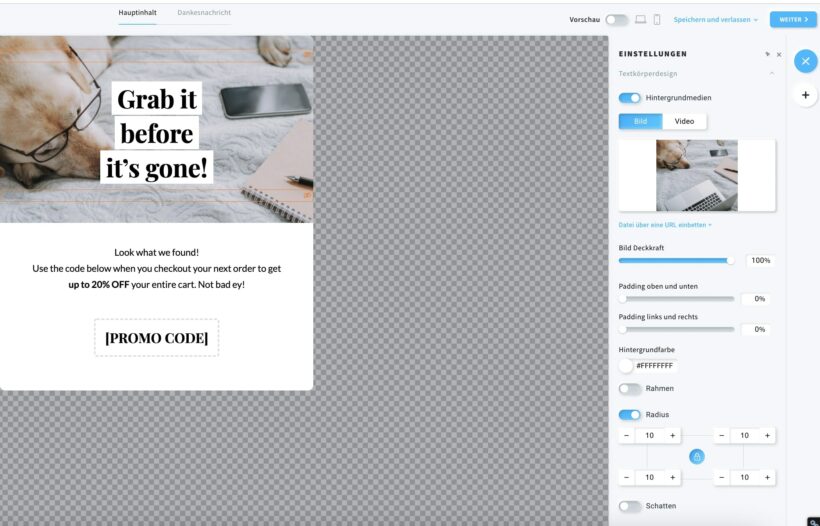Enable the Rahmen toggle

pos(630,388)
